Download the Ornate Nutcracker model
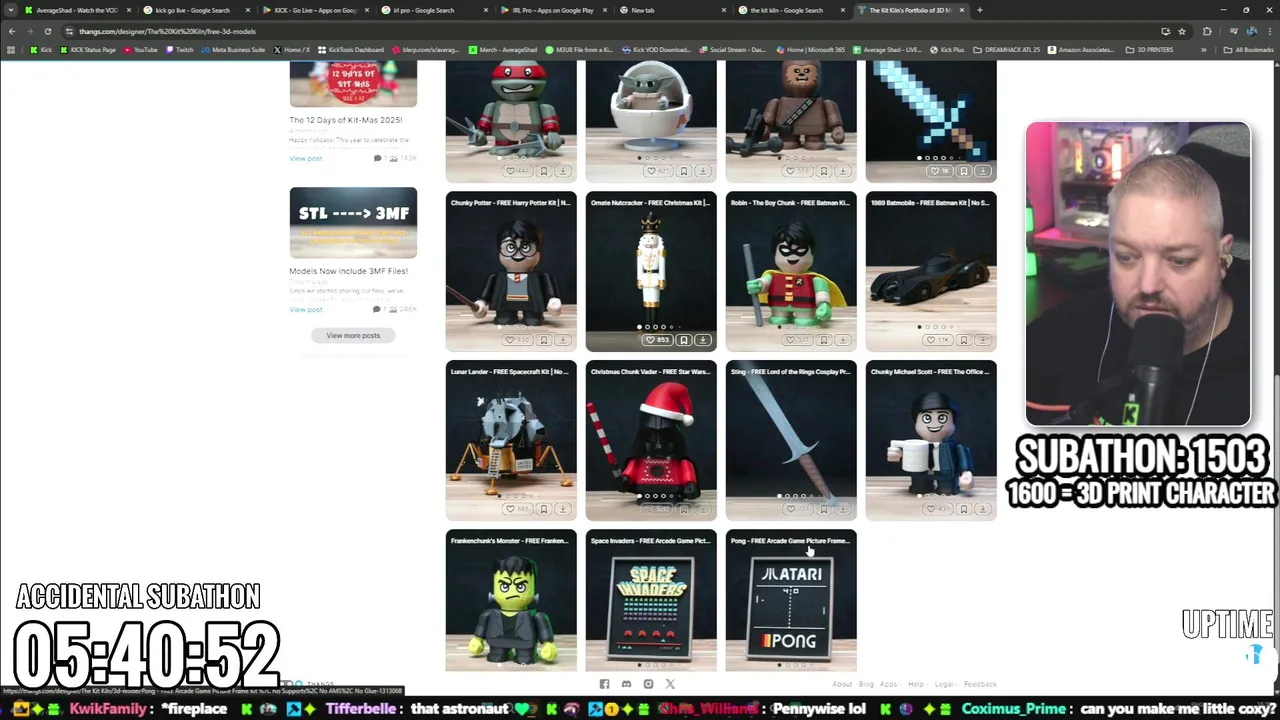 coord(703,340)
